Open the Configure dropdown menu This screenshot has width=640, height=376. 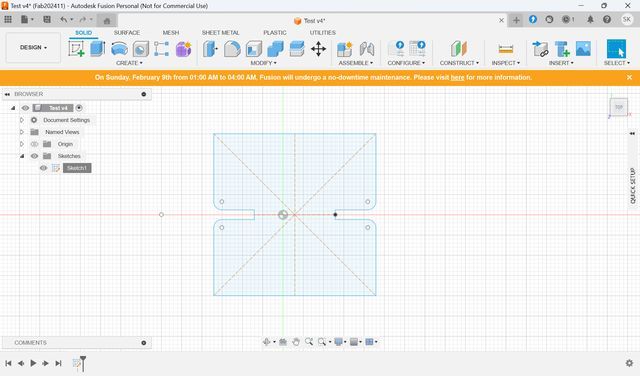pyautogui.click(x=406, y=63)
